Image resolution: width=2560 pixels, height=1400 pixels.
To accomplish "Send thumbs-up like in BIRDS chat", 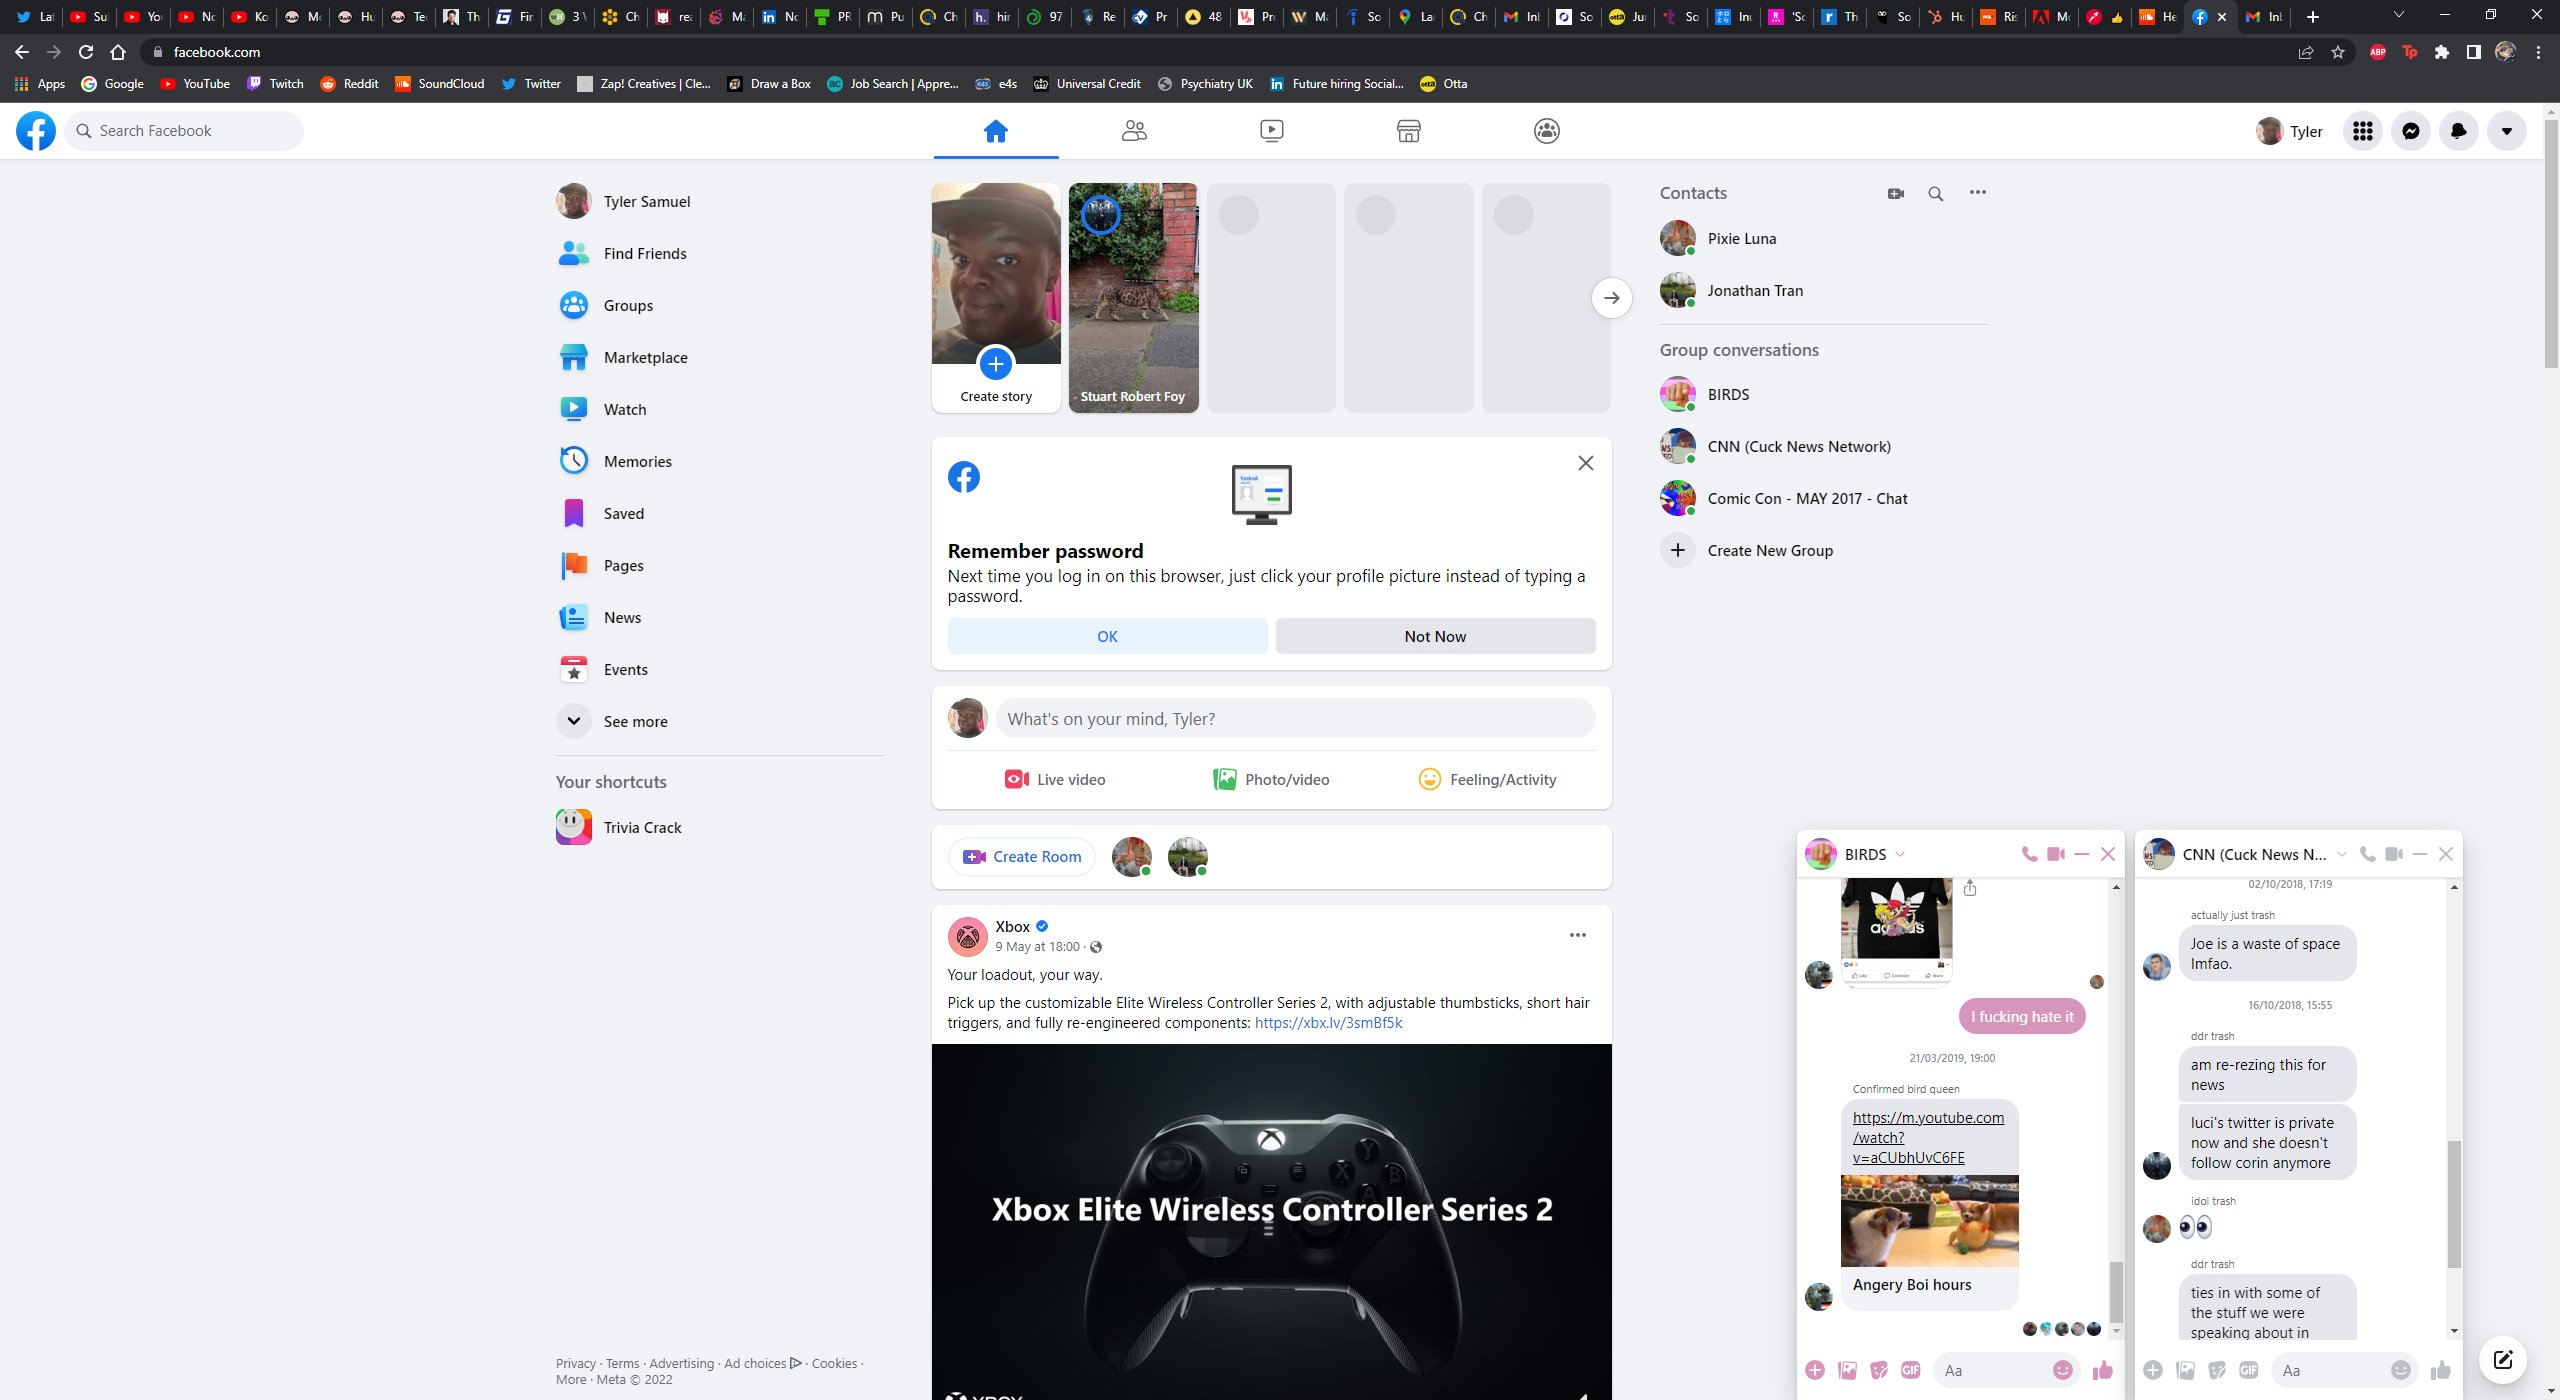I will [2103, 1370].
